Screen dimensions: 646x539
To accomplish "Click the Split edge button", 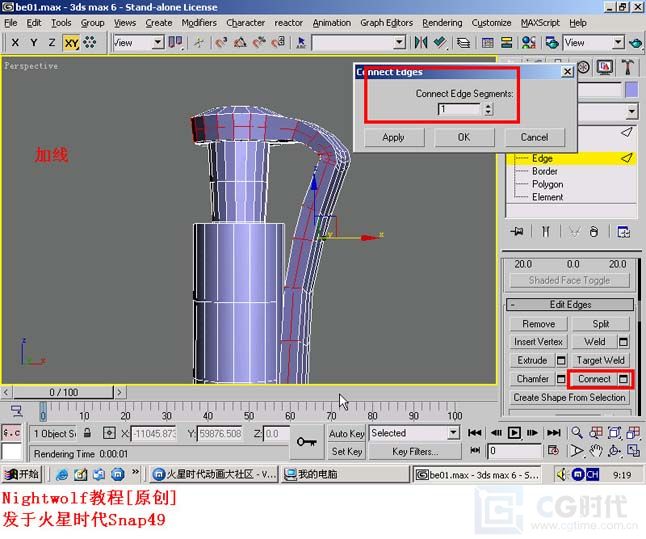I will (x=601, y=324).
